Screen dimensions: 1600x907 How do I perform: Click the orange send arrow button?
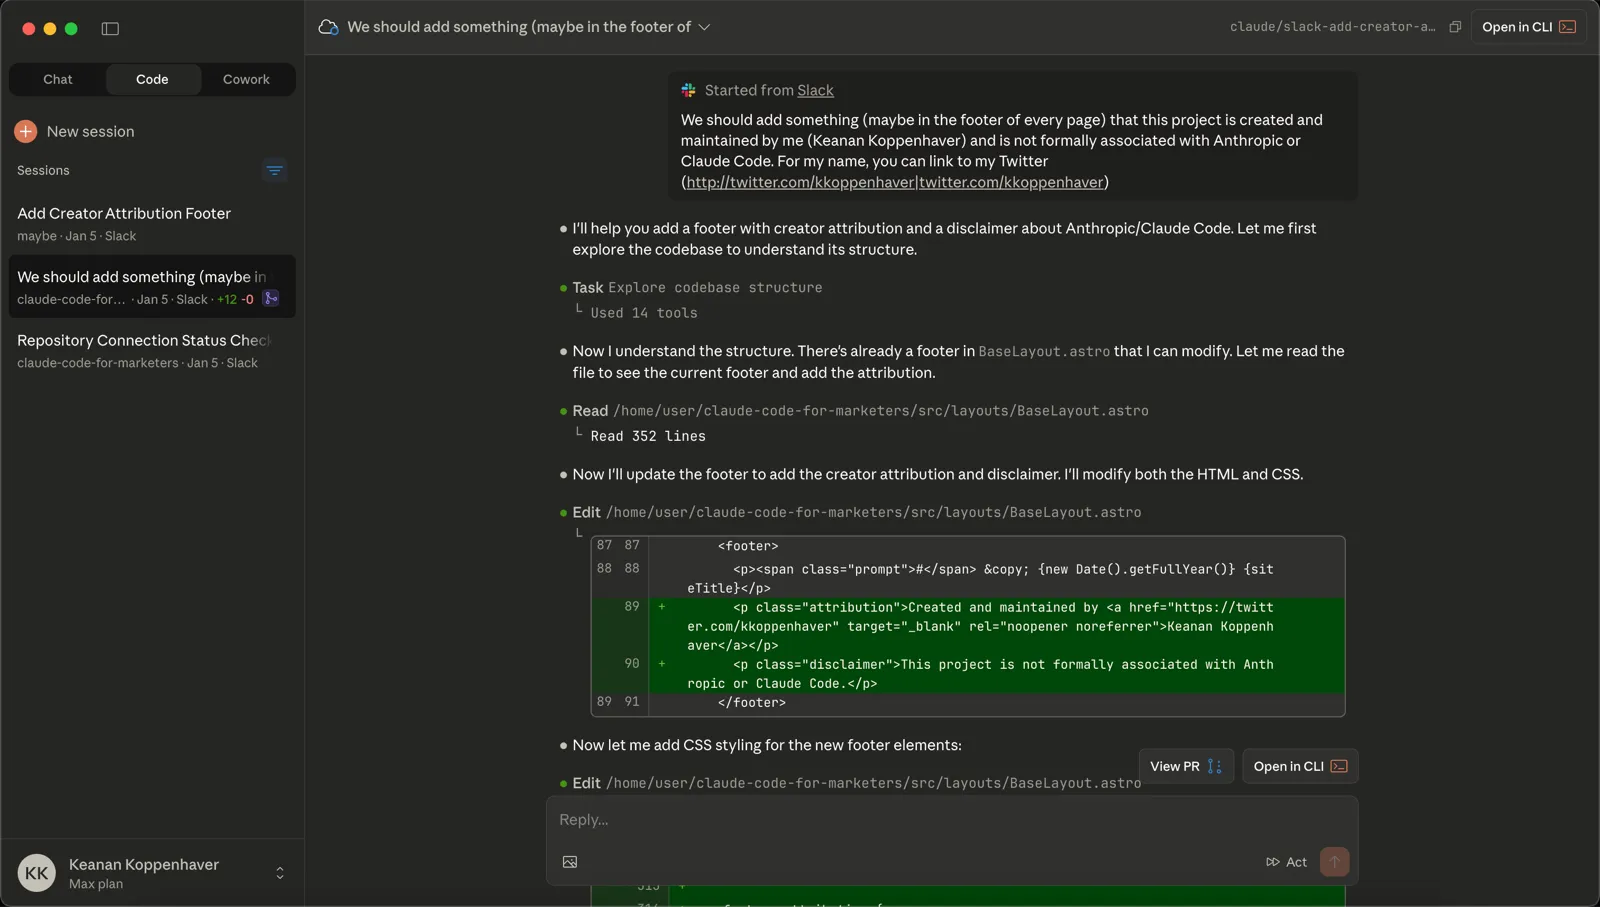tap(1335, 861)
